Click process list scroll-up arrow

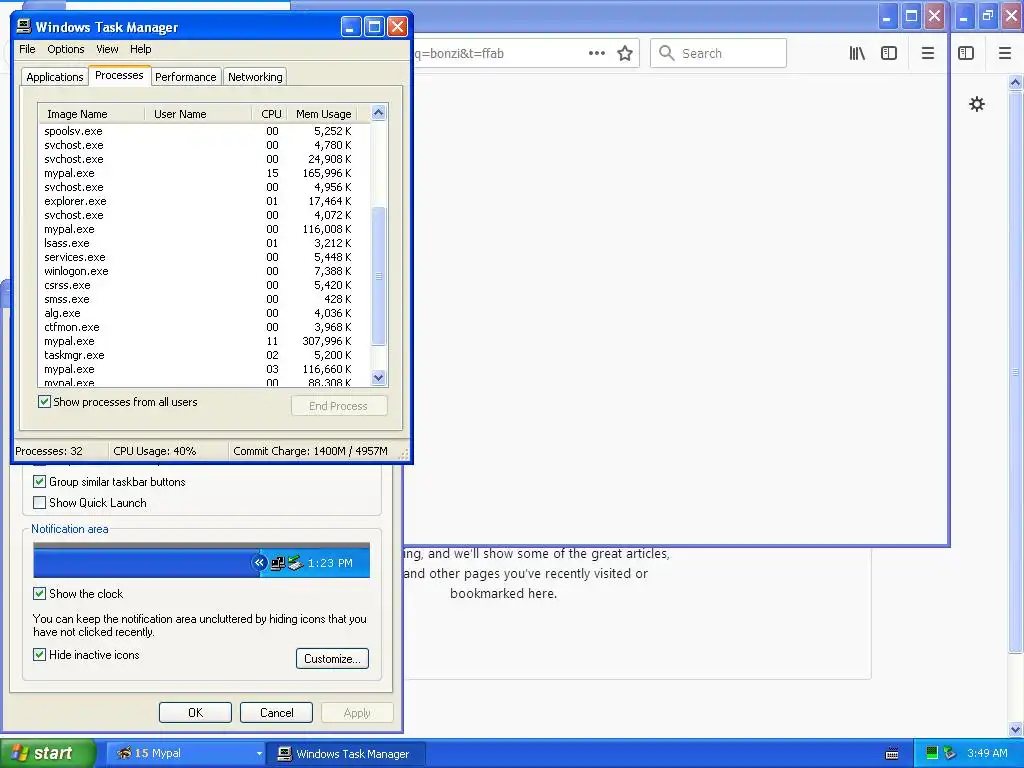click(x=378, y=113)
